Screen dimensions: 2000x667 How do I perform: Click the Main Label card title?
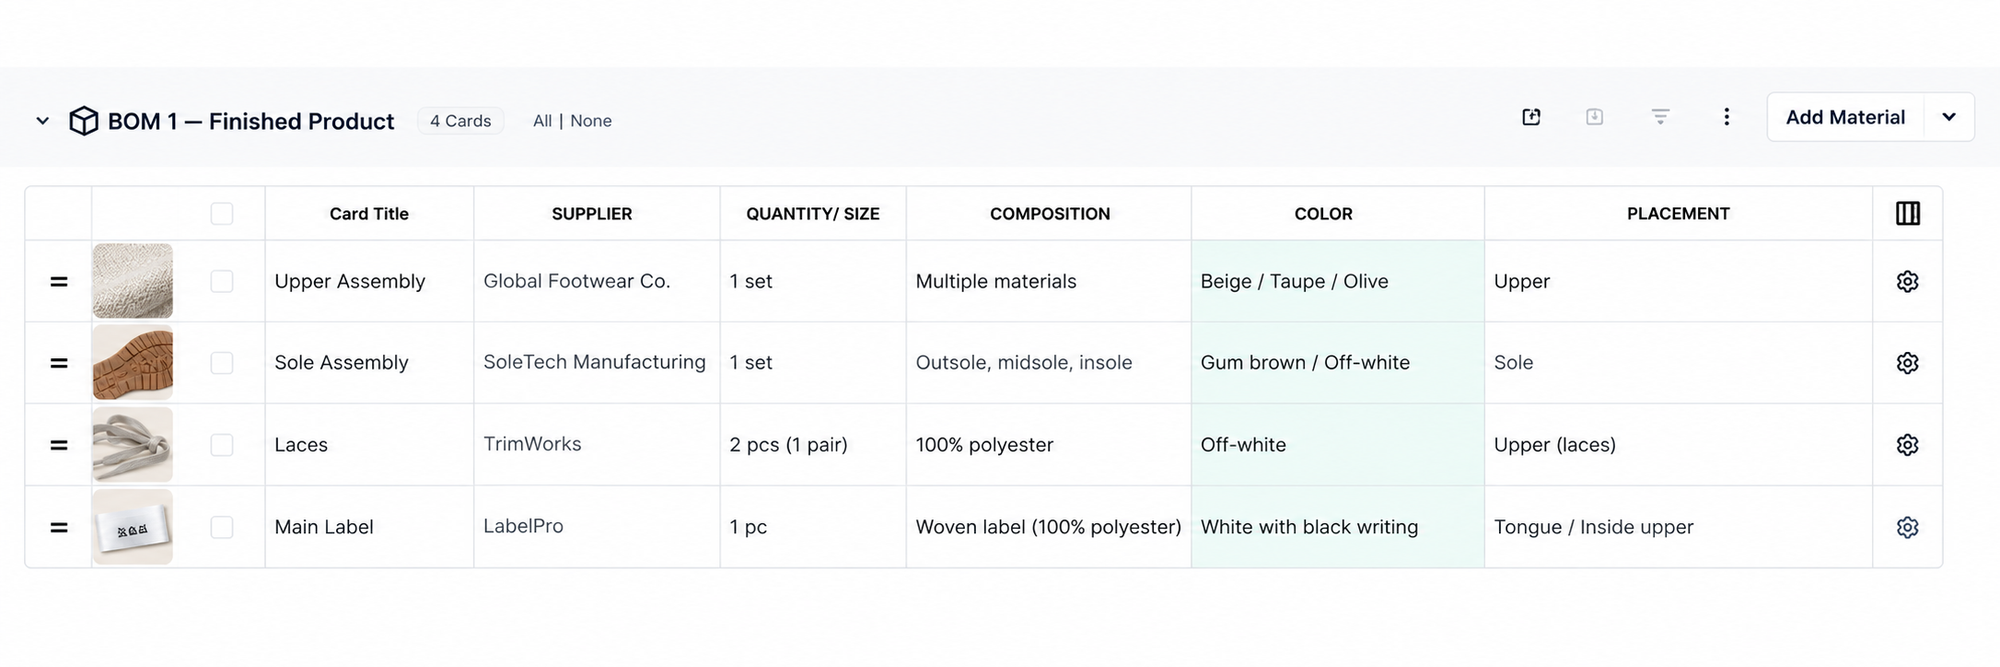324,527
